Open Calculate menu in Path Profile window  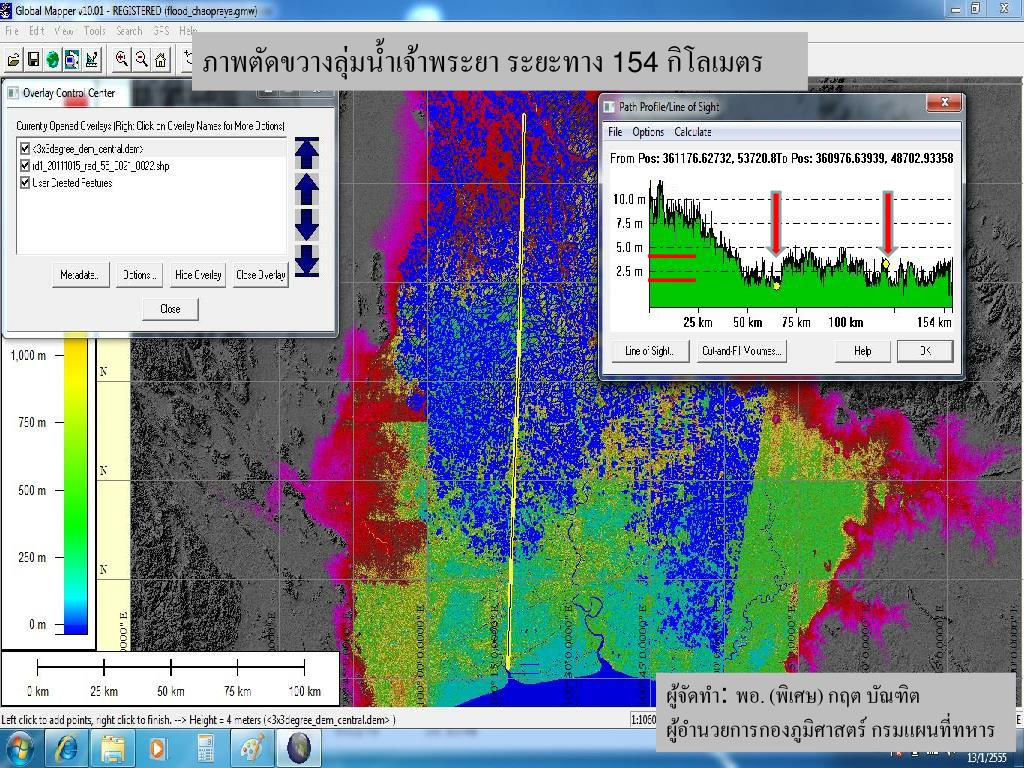(x=692, y=132)
